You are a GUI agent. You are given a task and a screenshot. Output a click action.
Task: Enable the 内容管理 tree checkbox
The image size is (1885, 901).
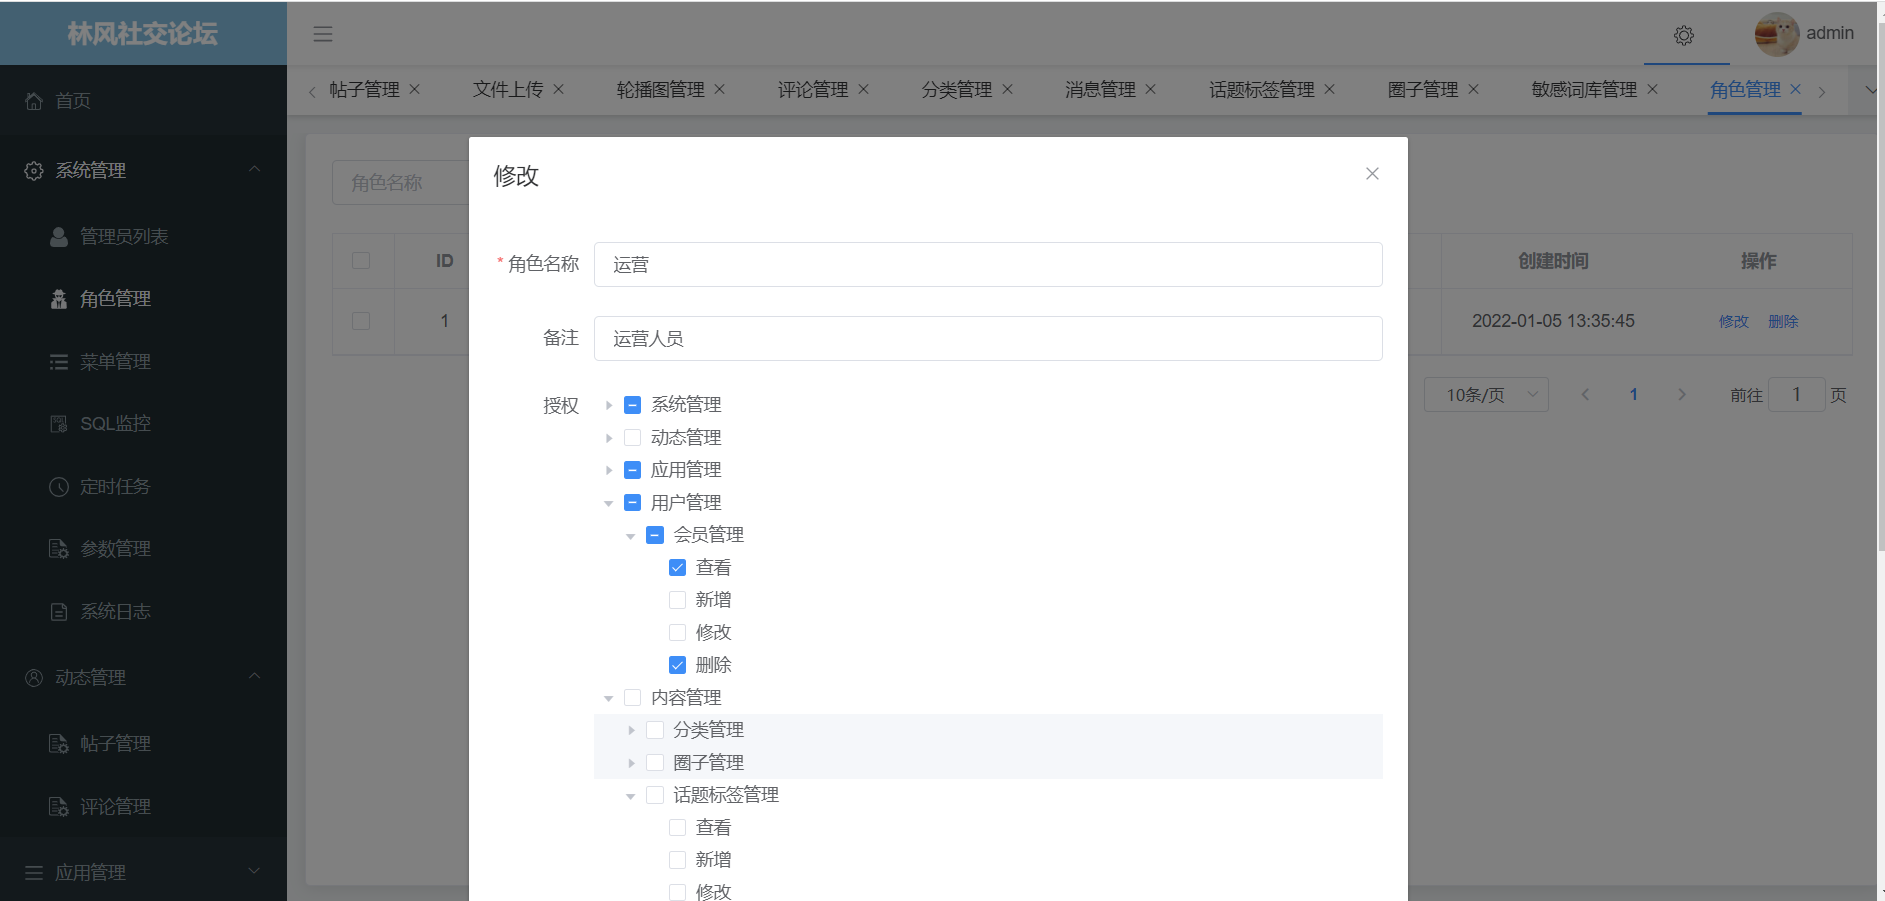[x=632, y=697]
